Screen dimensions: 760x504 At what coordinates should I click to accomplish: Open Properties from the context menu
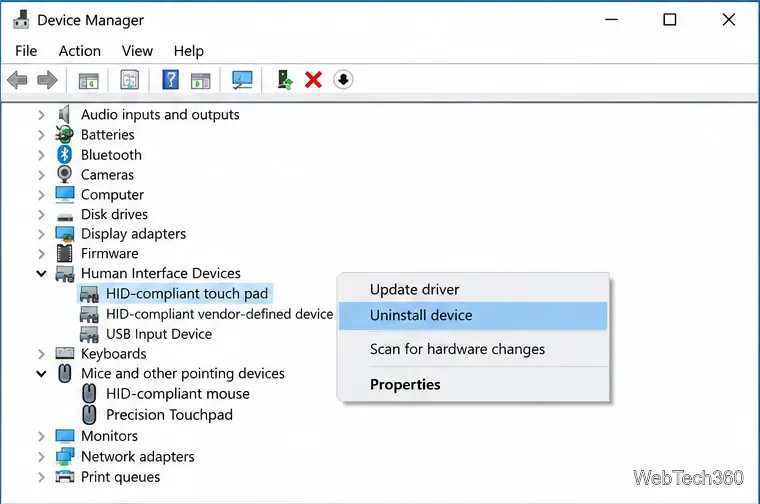(473, 384)
